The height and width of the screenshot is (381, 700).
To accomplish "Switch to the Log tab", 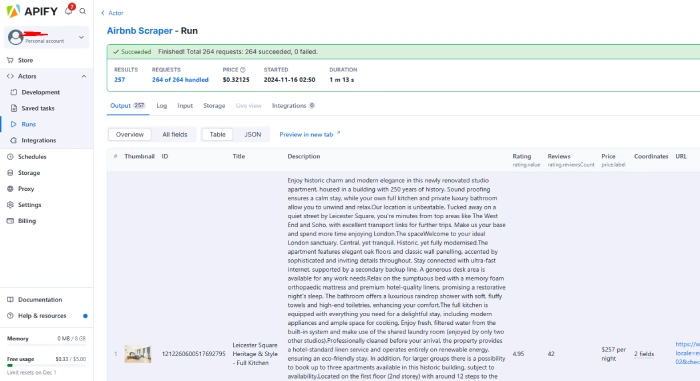I will pos(162,105).
